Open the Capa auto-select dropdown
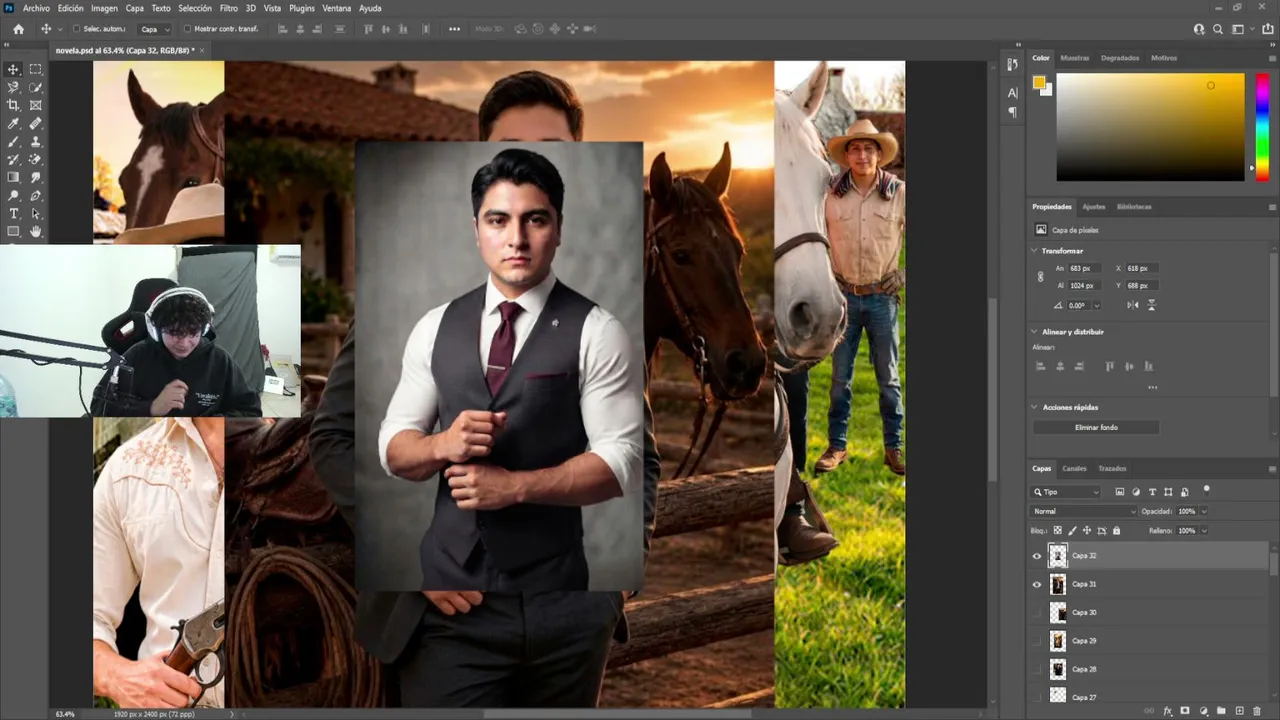1280x720 pixels. click(x=153, y=29)
